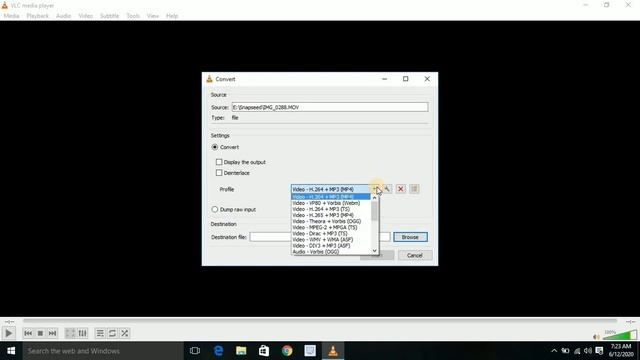The width and height of the screenshot is (640, 360).
Task: Open File Explorer from taskbar
Action: click(241, 351)
